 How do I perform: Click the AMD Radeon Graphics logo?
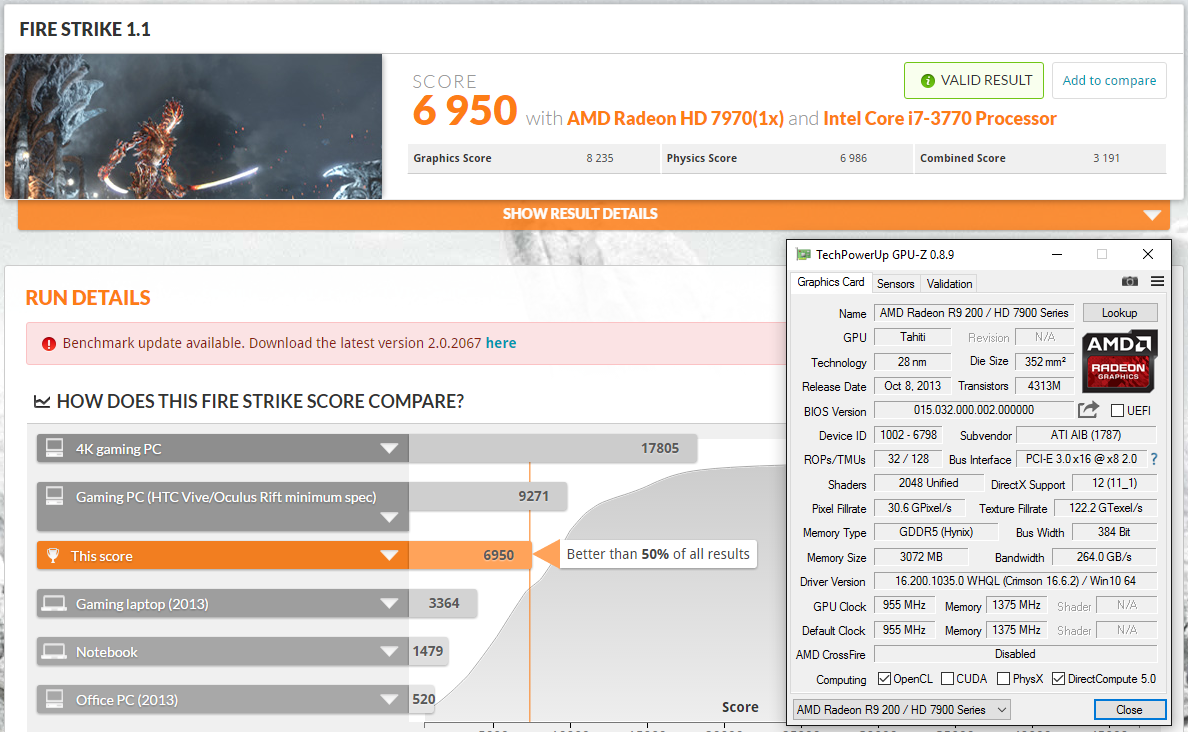(x=1118, y=361)
